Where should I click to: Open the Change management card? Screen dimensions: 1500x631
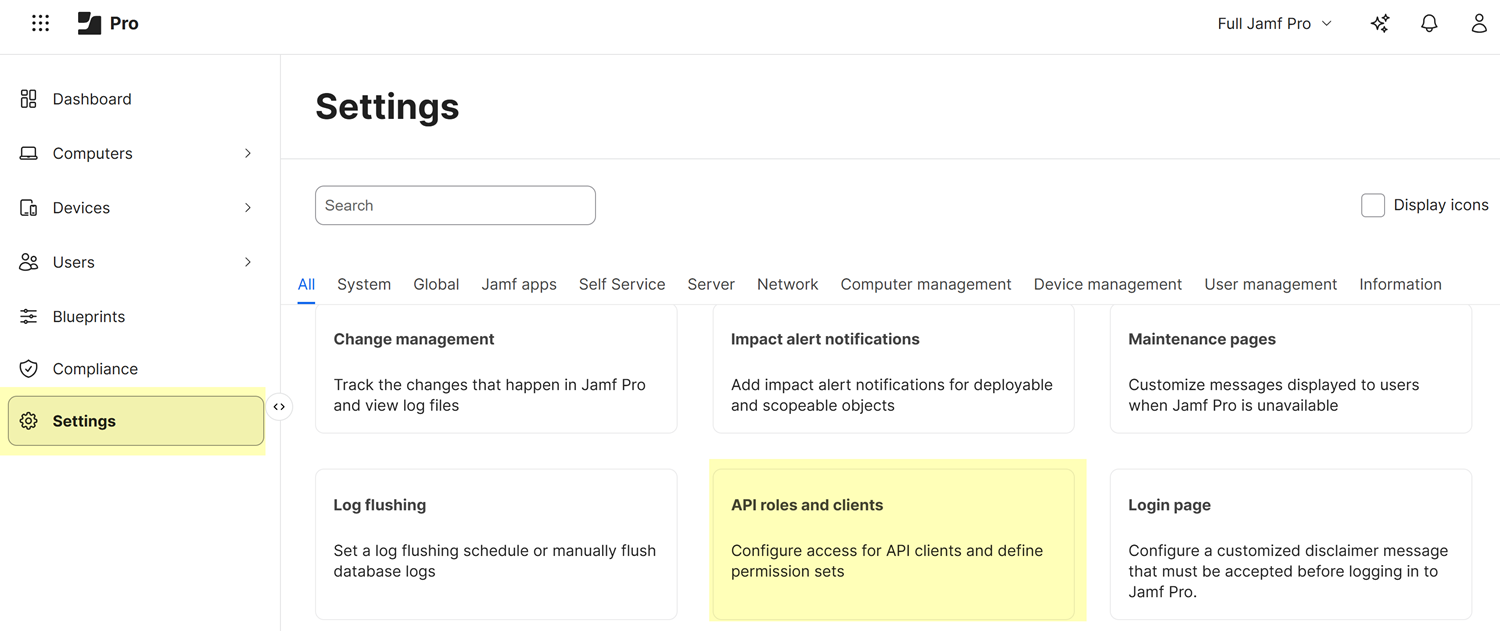coord(496,371)
